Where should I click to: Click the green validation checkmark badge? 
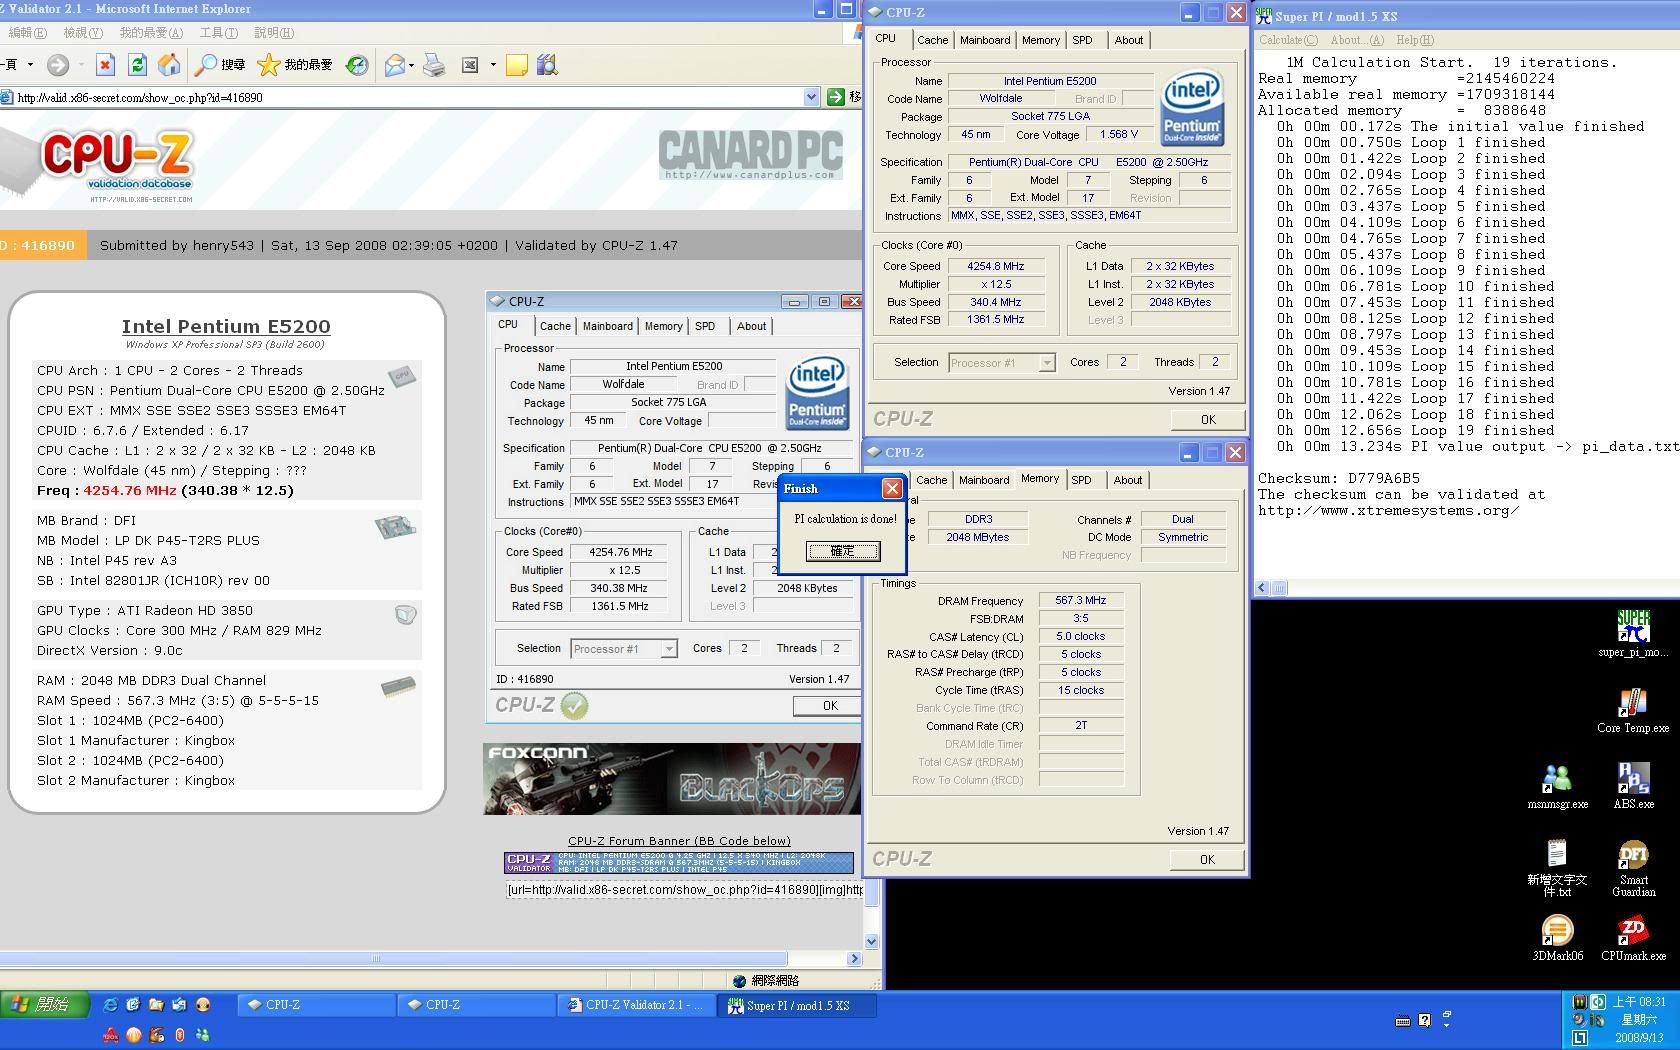pyautogui.click(x=575, y=706)
